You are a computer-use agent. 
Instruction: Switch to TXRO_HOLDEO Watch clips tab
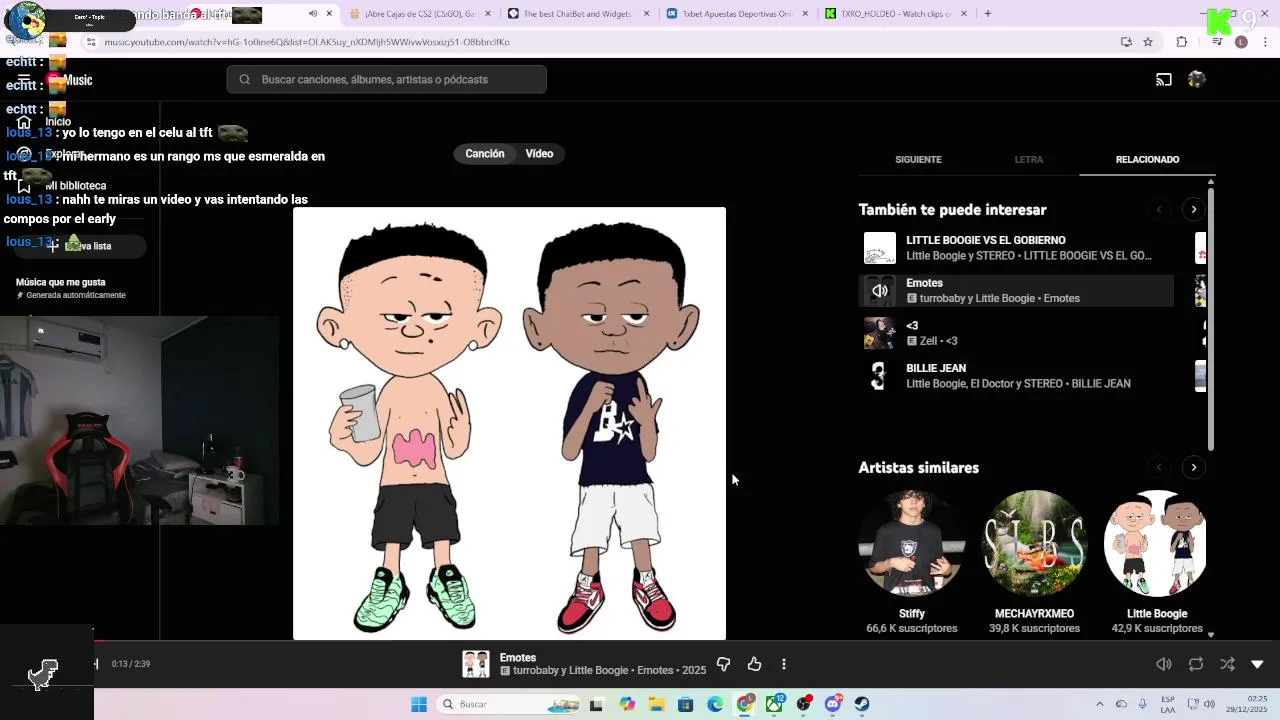click(x=896, y=14)
